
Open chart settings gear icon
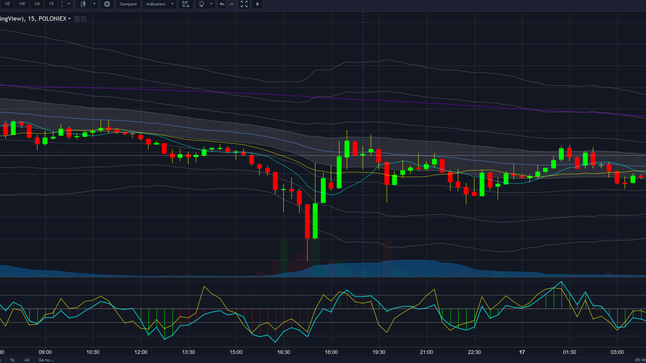tap(107, 4)
